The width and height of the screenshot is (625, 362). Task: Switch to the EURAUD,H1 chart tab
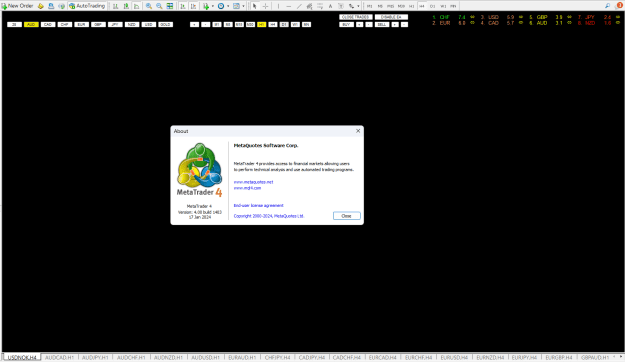point(242,358)
